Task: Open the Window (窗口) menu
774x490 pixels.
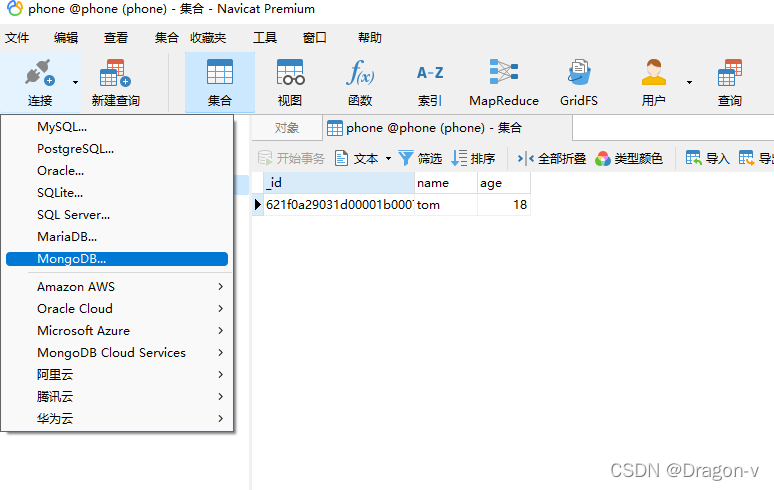Action: pyautogui.click(x=315, y=38)
